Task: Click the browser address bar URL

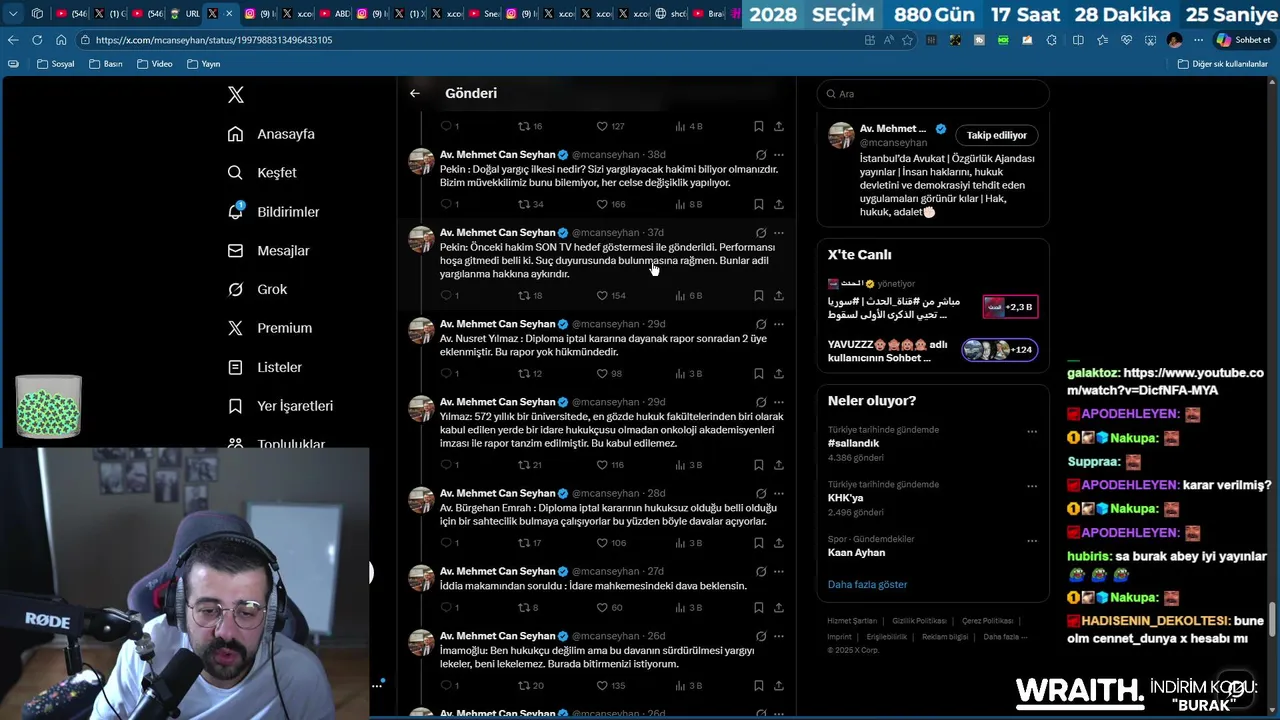Action: point(214,40)
